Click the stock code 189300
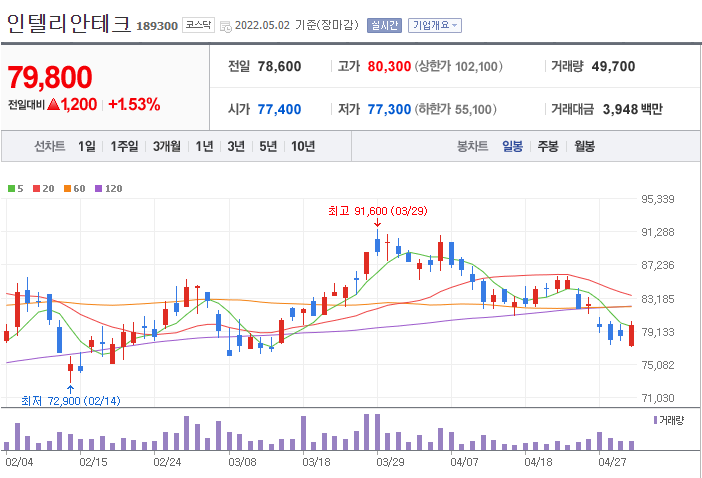Viewport: 702px width, 478px height. [157, 26]
